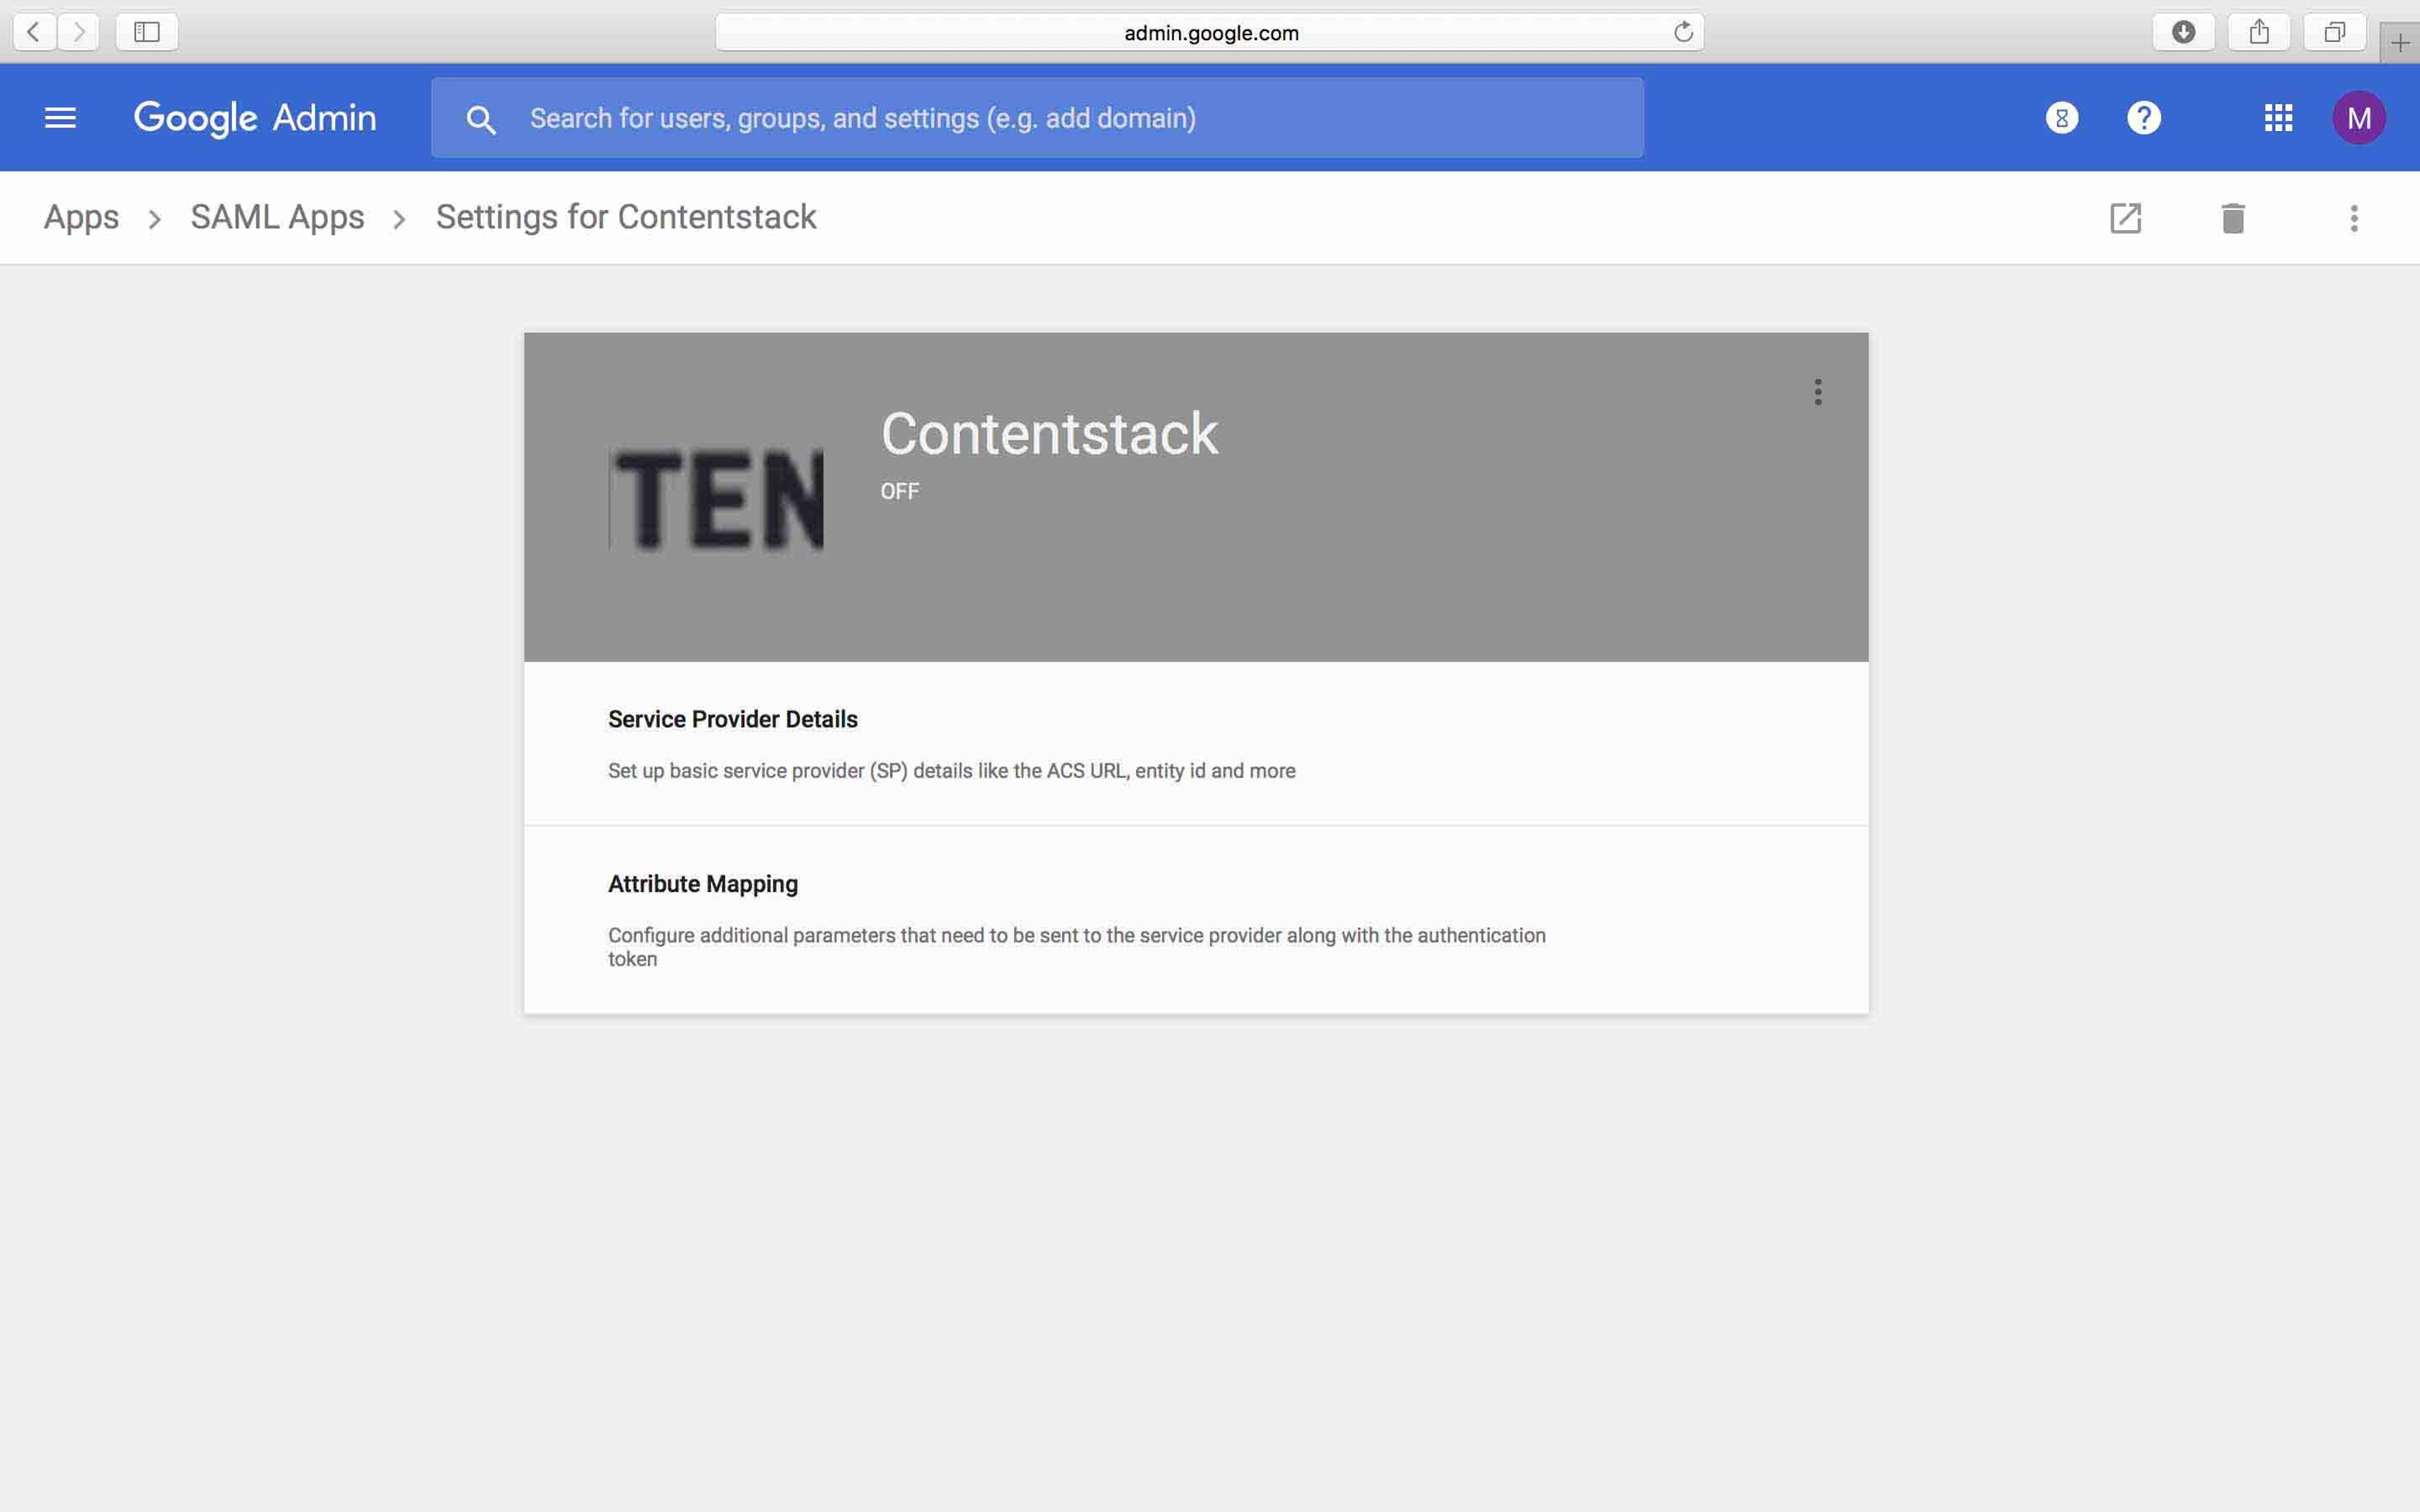Click the OFF status label
The image size is (2420, 1512).
click(899, 491)
